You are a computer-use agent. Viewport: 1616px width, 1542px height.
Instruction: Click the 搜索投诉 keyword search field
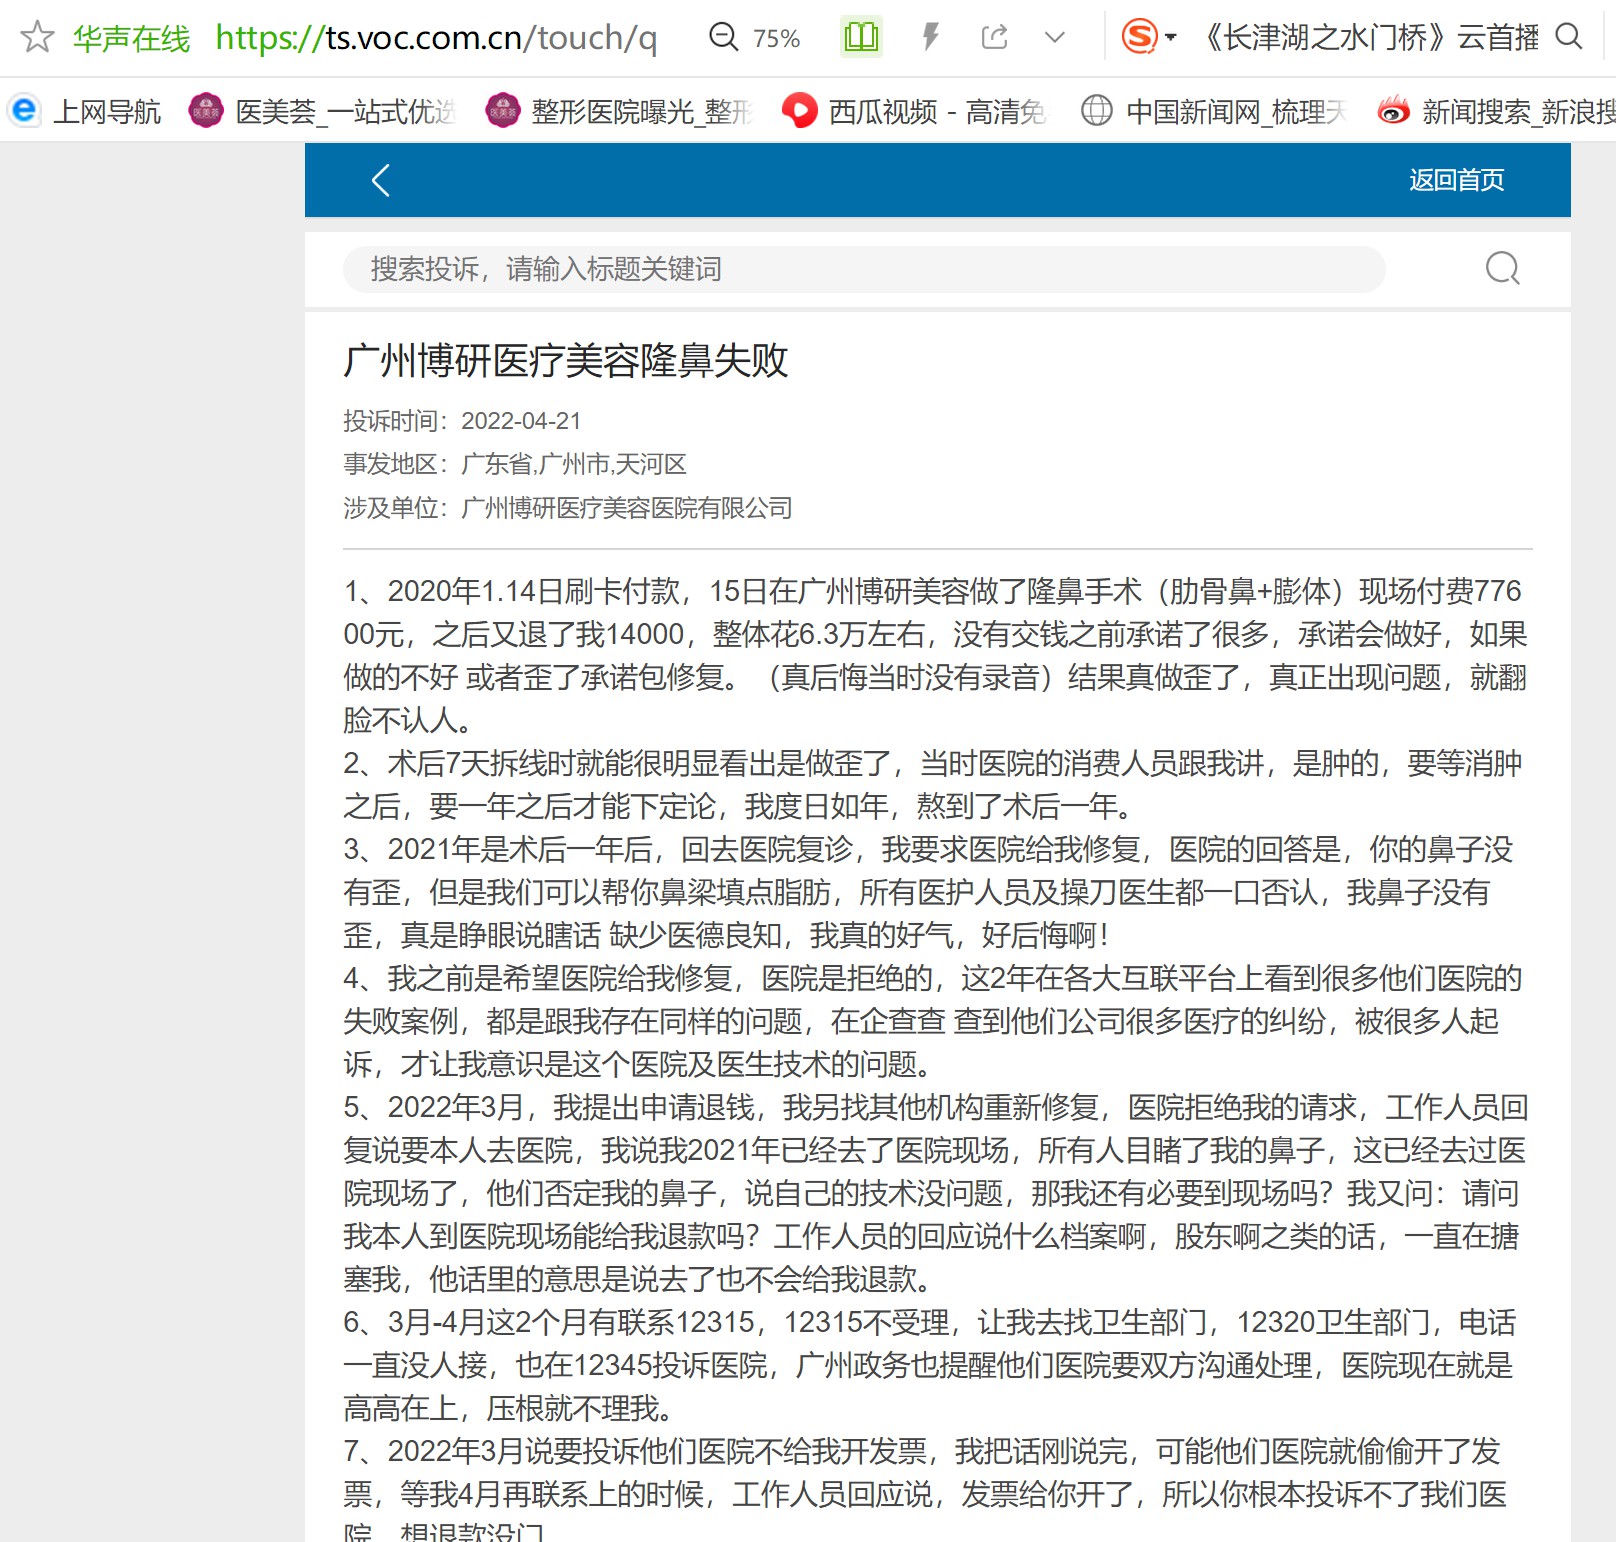[x=864, y=269]
